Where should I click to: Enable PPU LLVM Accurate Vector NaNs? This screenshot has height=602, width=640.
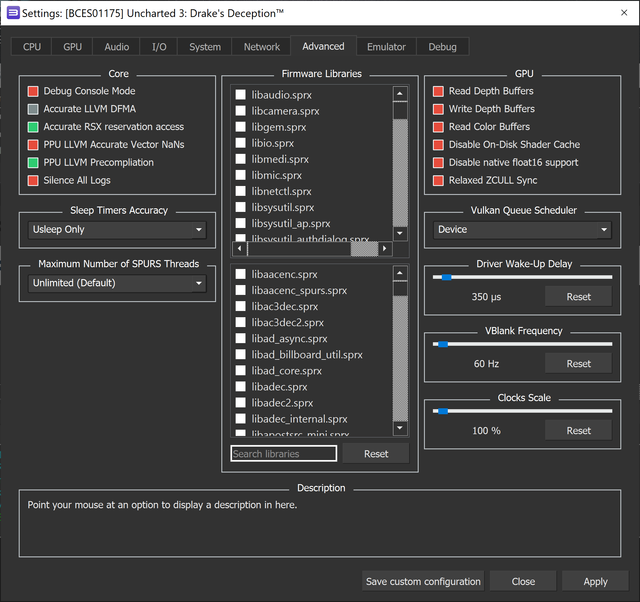point(33,145)
